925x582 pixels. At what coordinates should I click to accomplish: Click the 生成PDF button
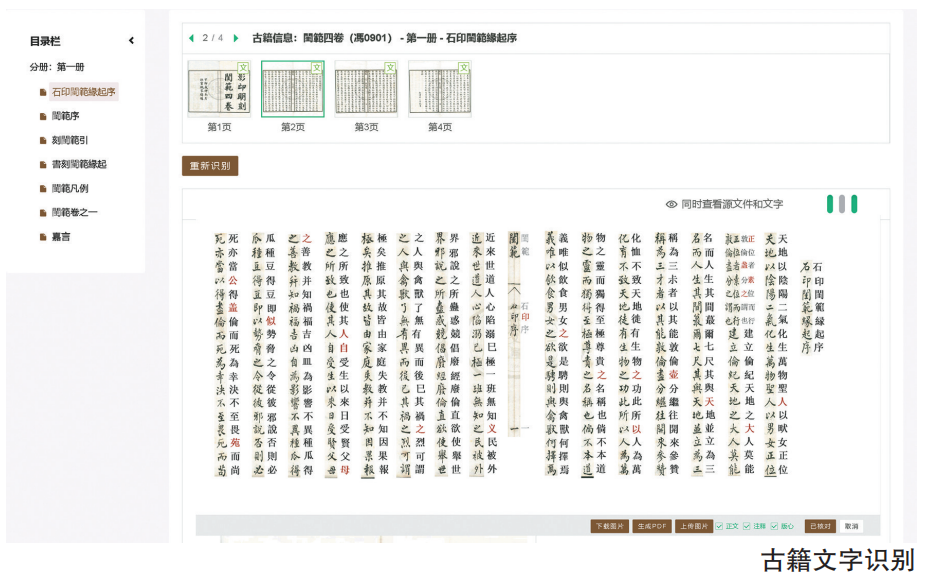(651, 526)
